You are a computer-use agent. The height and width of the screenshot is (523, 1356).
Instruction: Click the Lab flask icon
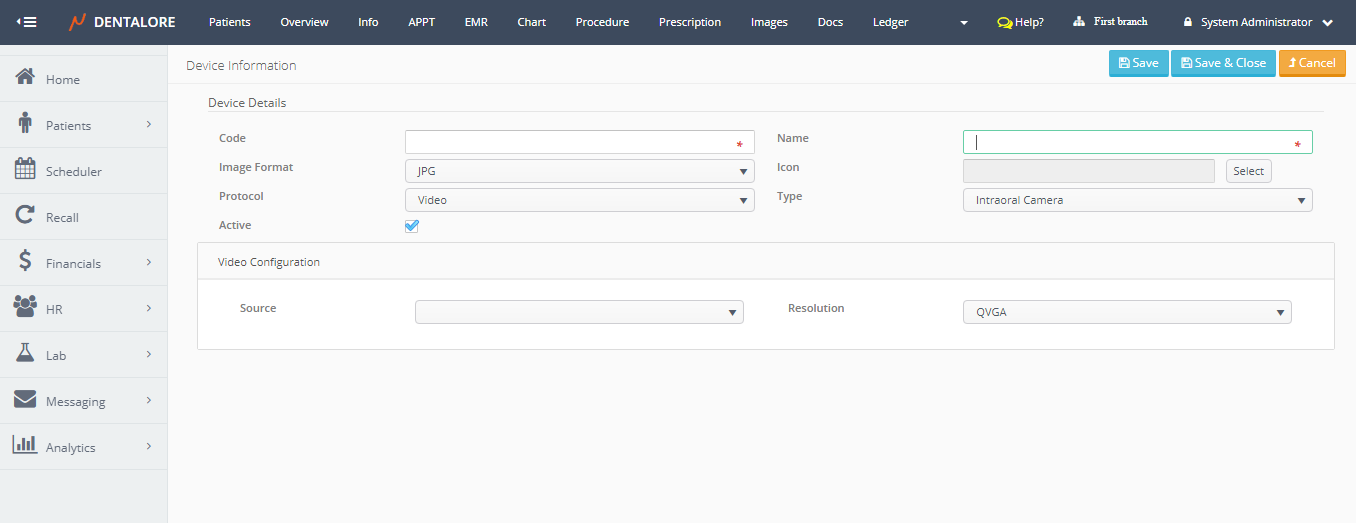coord(26,354)
